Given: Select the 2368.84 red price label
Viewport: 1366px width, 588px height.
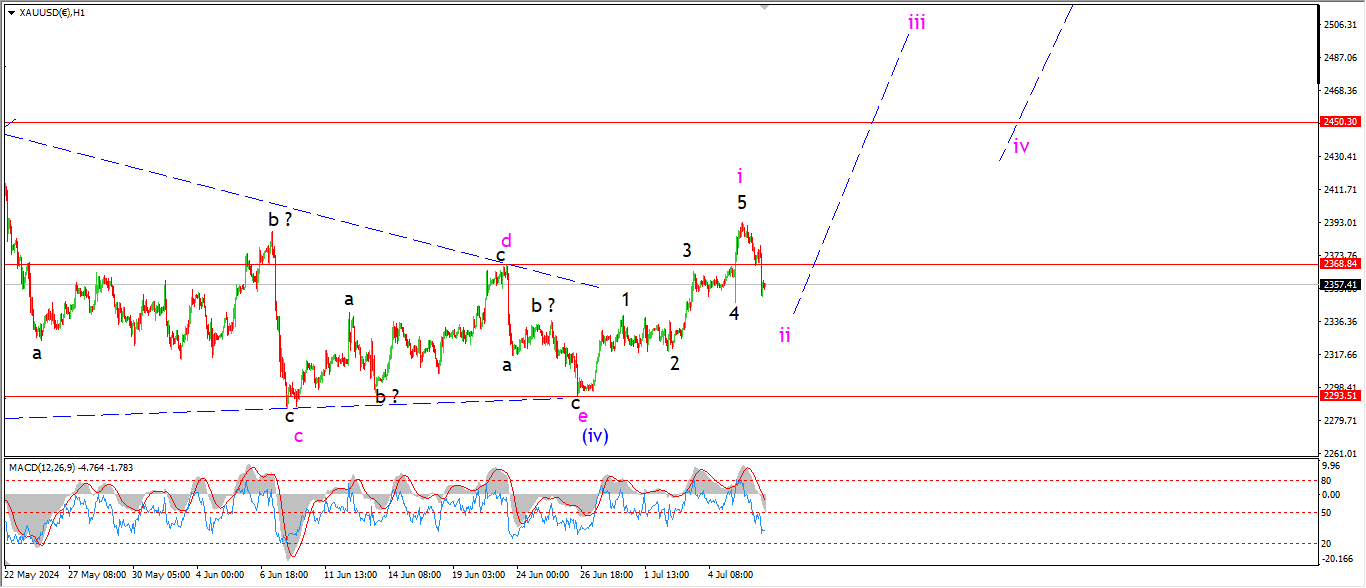Looking at the screenshot, I should tap(1339, 264).
